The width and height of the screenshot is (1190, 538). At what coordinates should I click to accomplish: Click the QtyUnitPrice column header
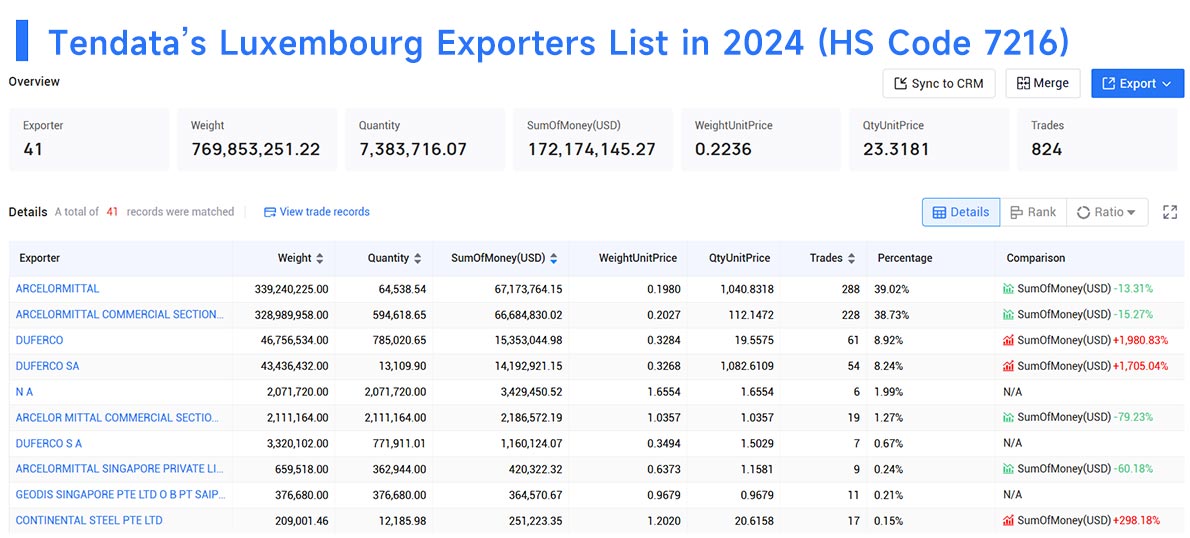click(739, 258)
